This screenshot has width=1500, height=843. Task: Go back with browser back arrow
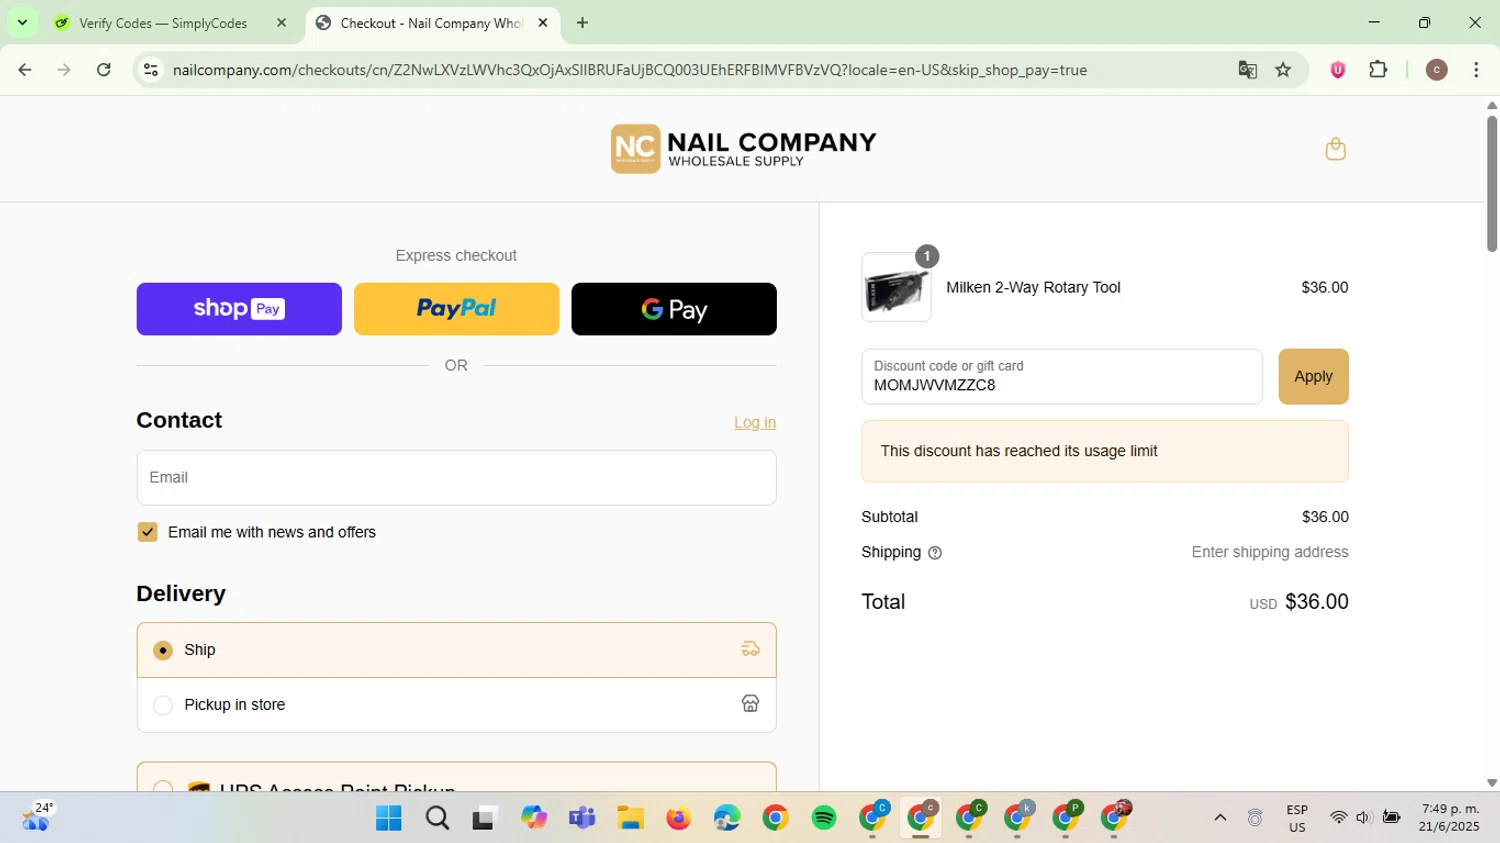pyautogui.click(x=25, y=70)
